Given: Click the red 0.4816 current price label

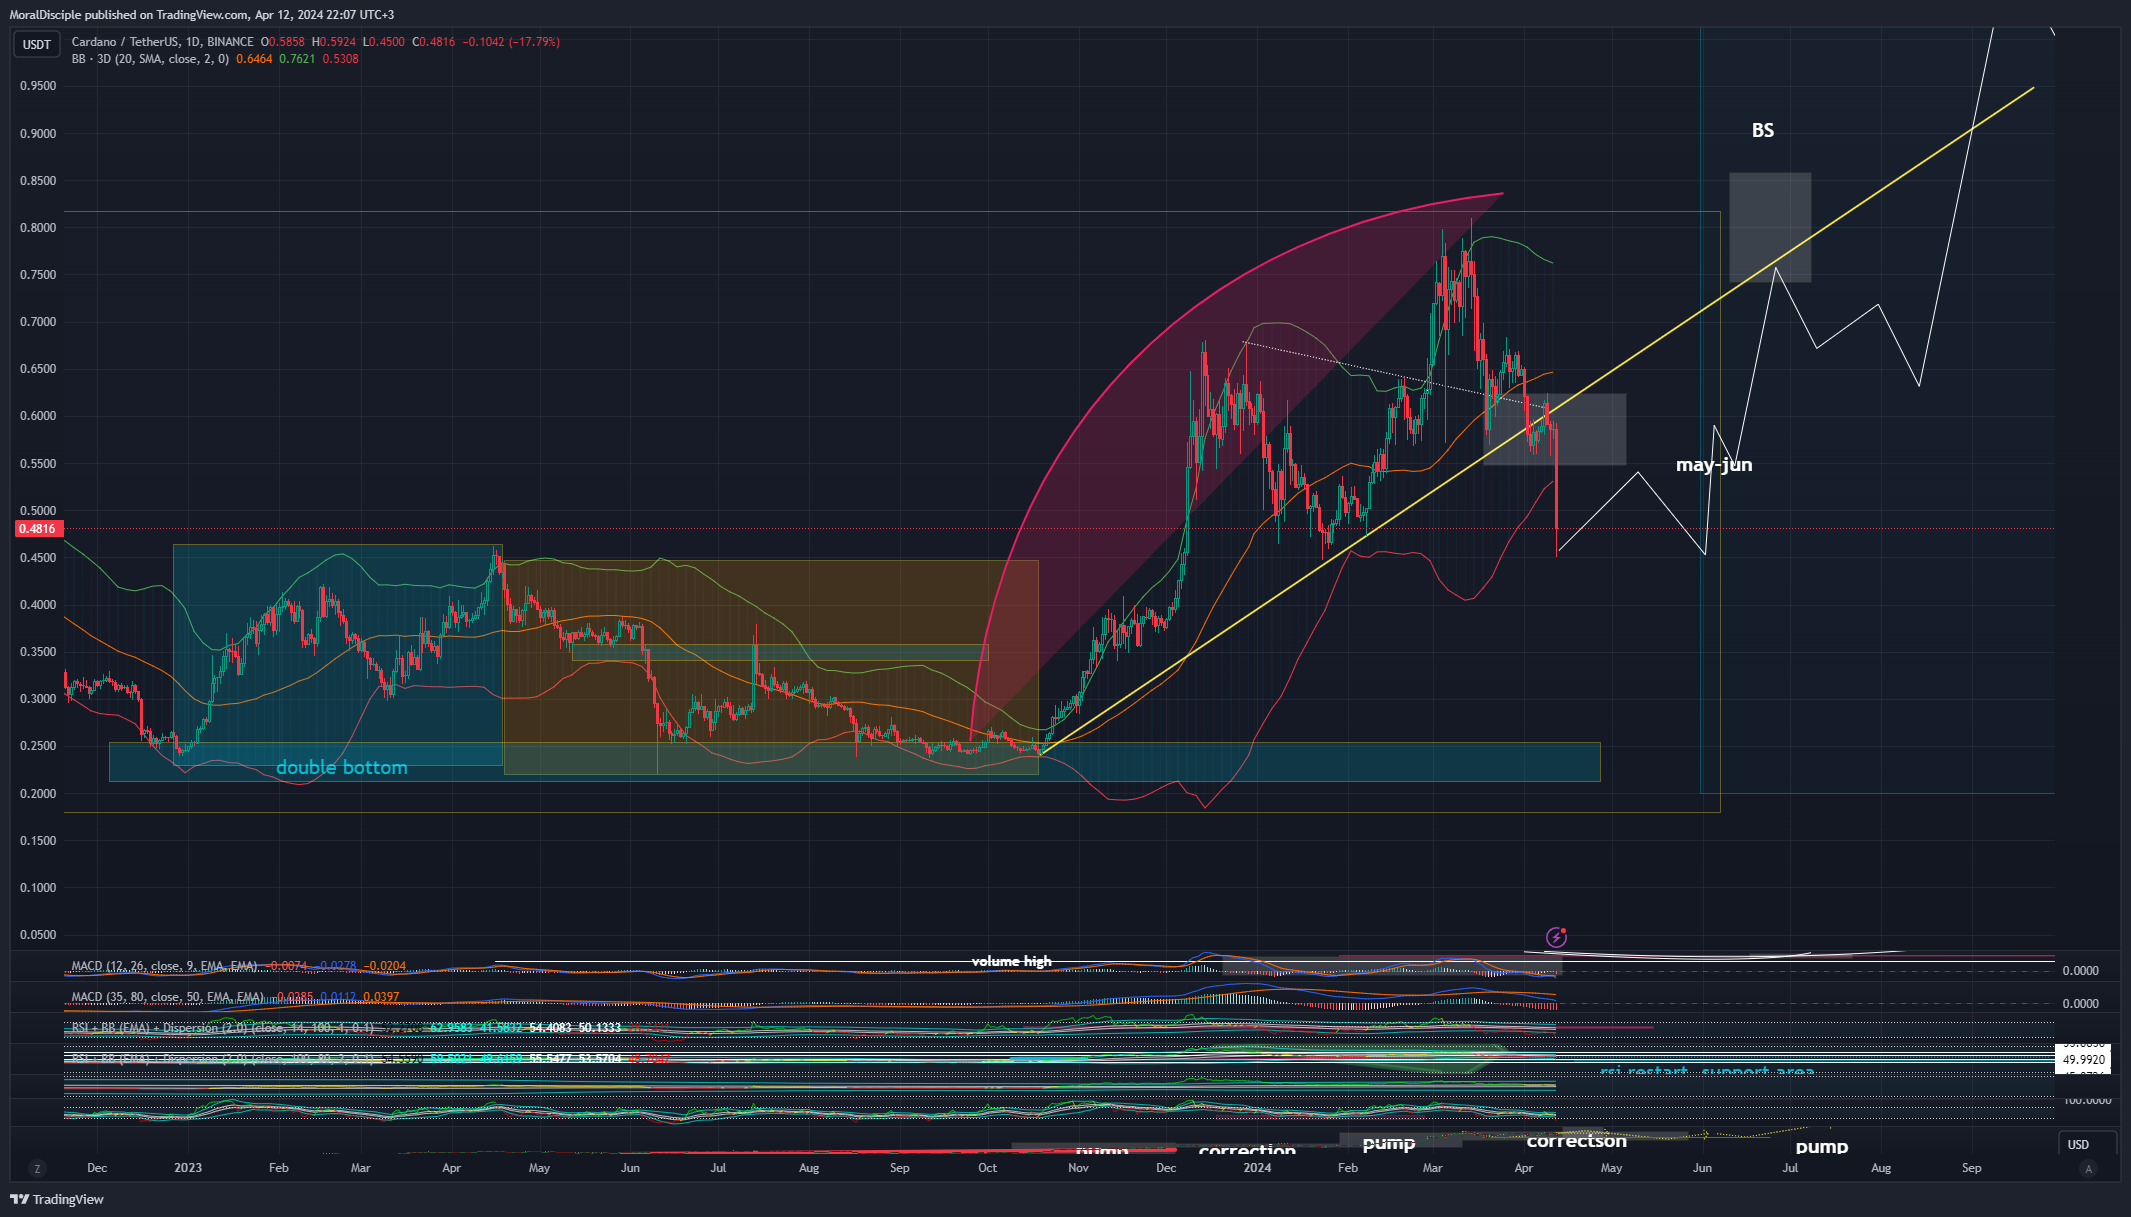Looking at the screenshot, I should point(38,529).
